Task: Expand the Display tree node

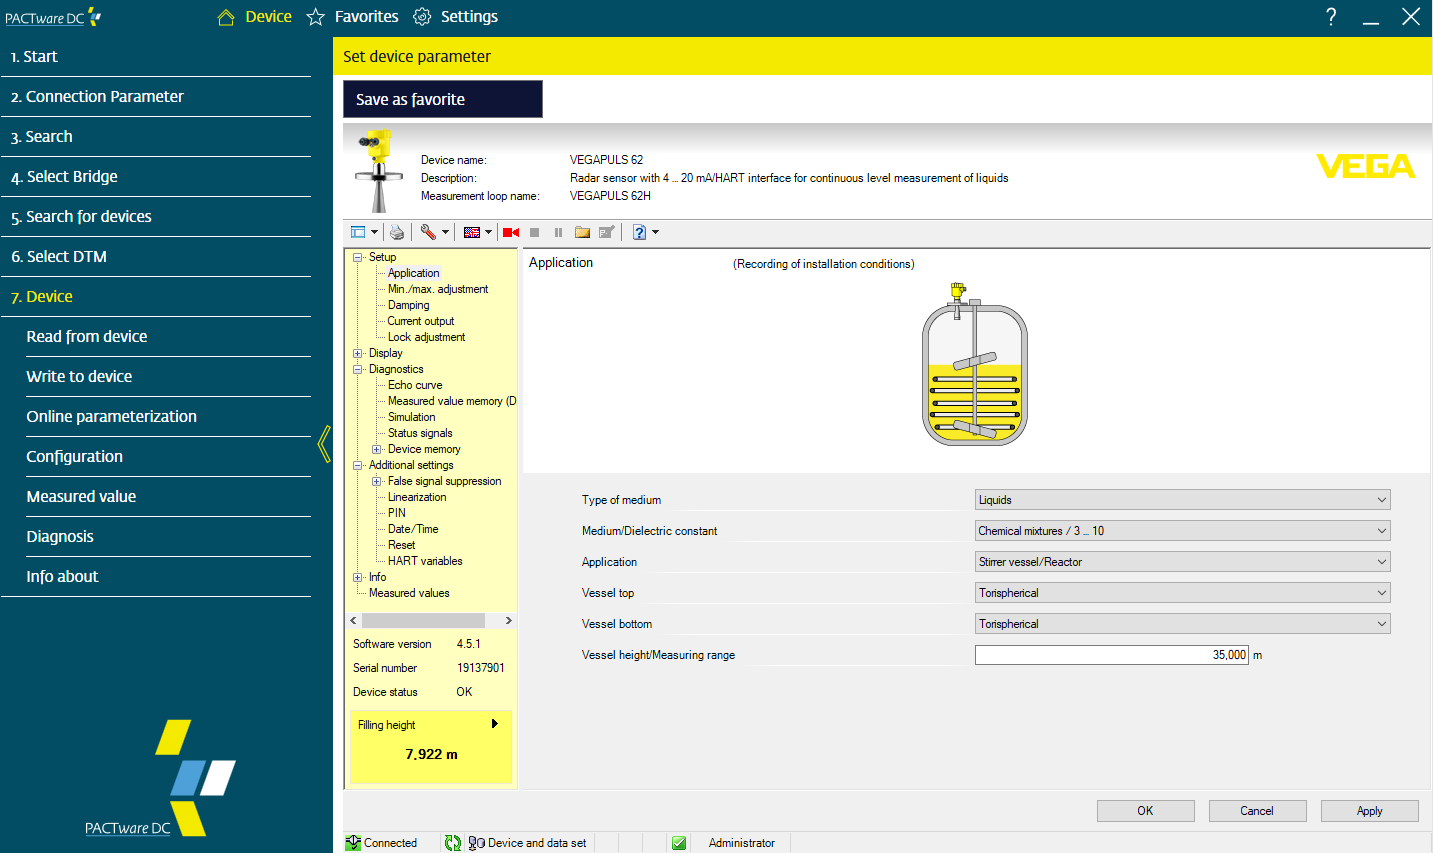Action: coord(358,353)
